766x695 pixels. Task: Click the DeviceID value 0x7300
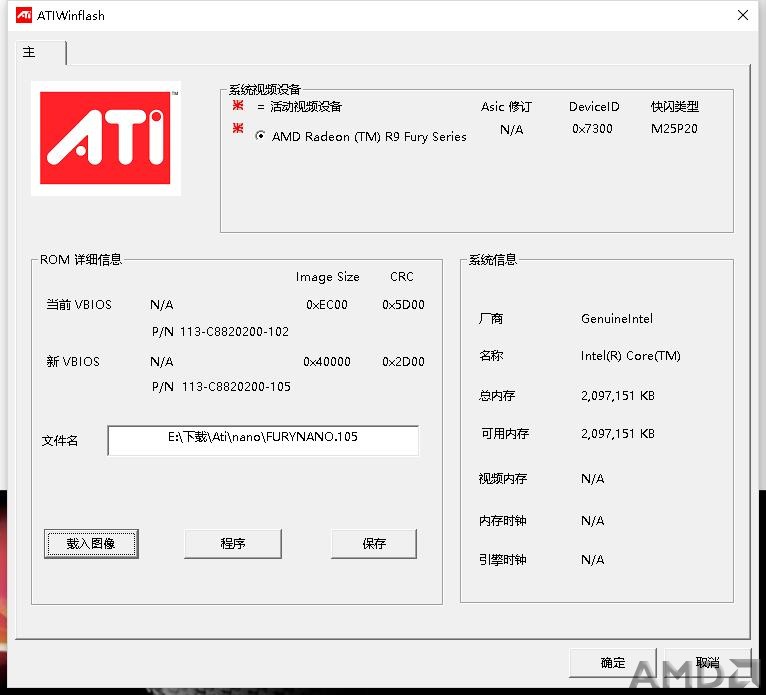592,128
